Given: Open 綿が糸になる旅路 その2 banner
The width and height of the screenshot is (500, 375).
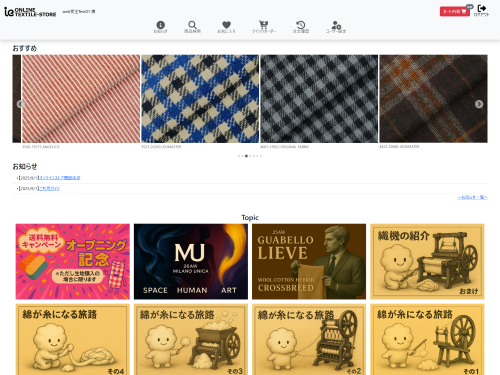Looking at the screenshot, I should 309,339.
